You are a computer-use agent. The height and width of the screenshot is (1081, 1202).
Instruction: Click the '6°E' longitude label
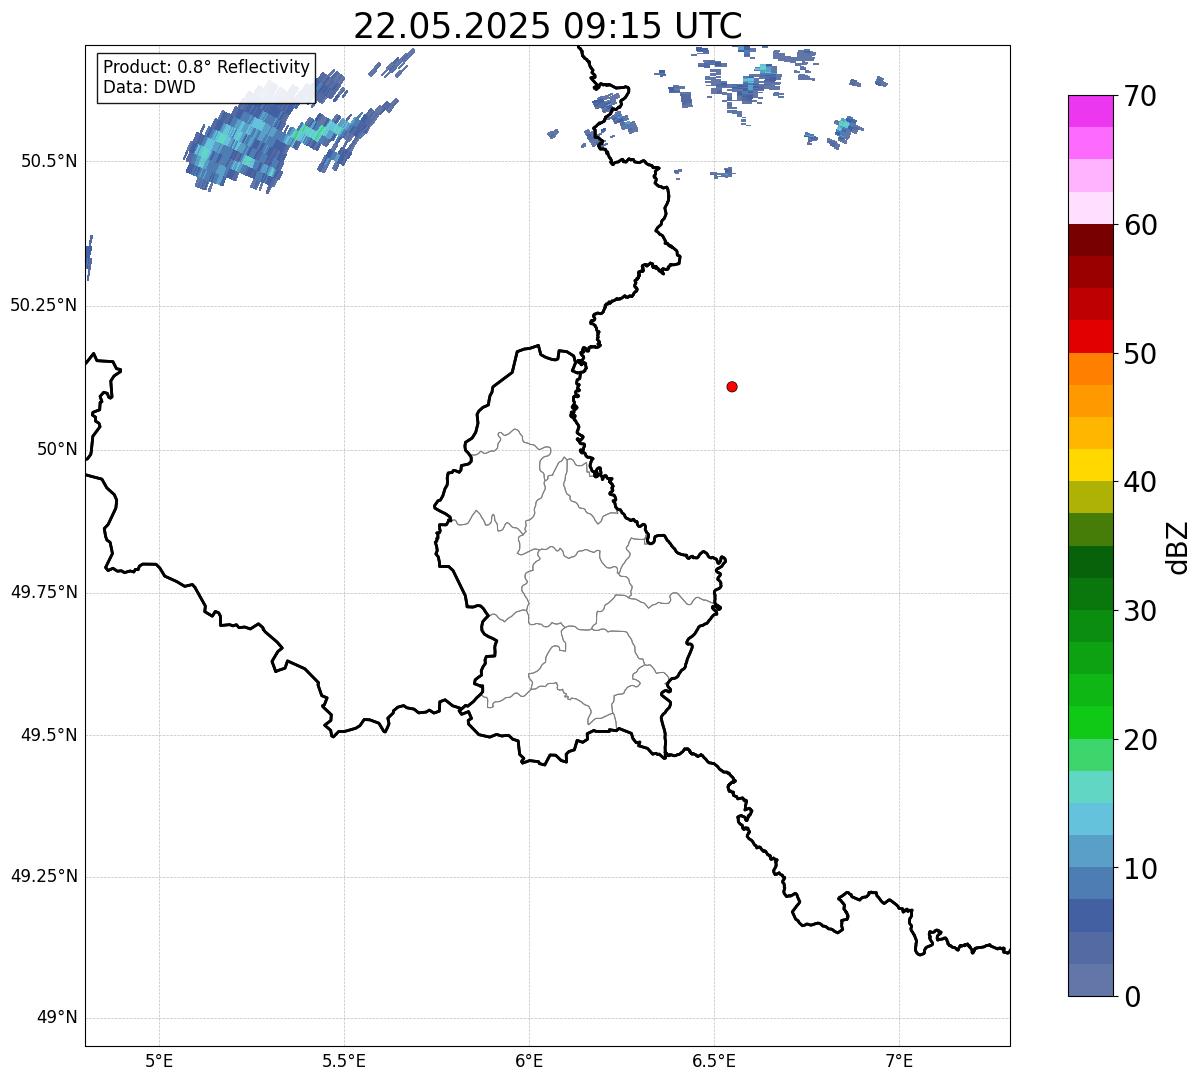point(529,1060)
